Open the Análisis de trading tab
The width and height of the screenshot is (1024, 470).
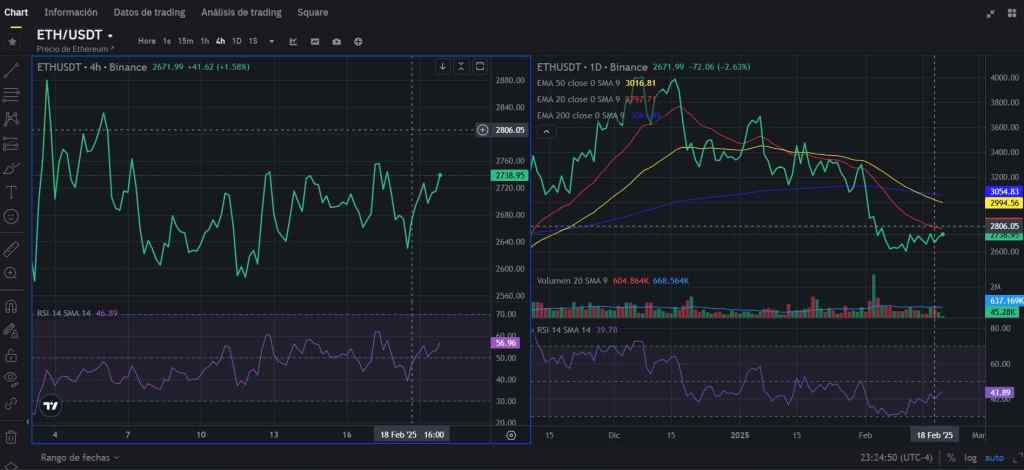[x=241, y=12]
